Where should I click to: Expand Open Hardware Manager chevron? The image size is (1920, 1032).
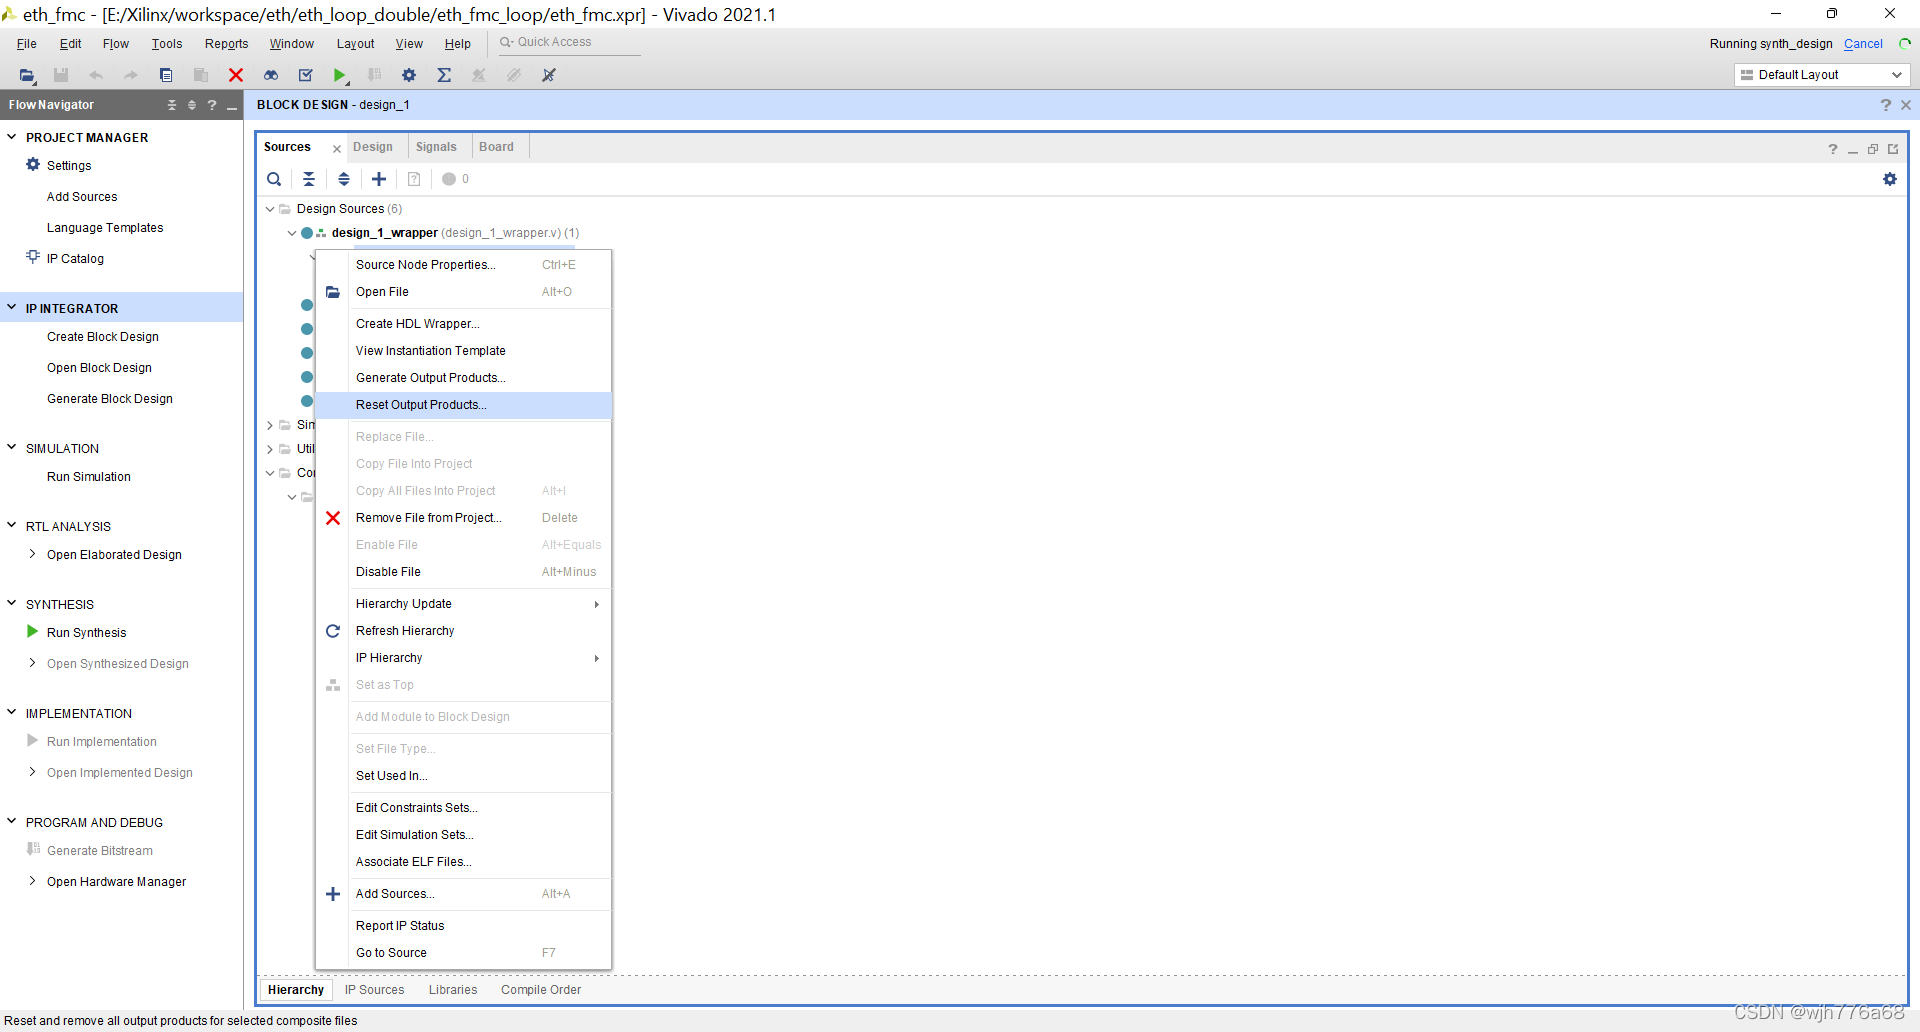point(33,881)
